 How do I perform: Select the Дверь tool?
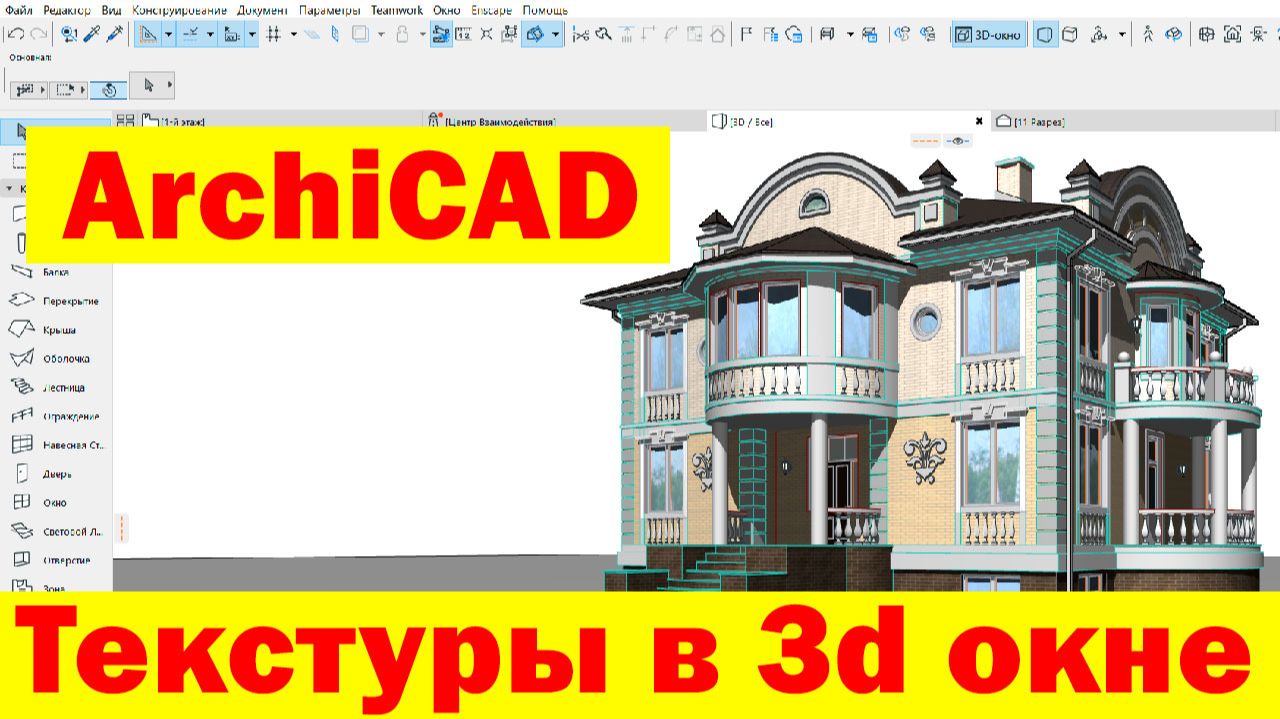pyautogui.click(x=55, y=474)
